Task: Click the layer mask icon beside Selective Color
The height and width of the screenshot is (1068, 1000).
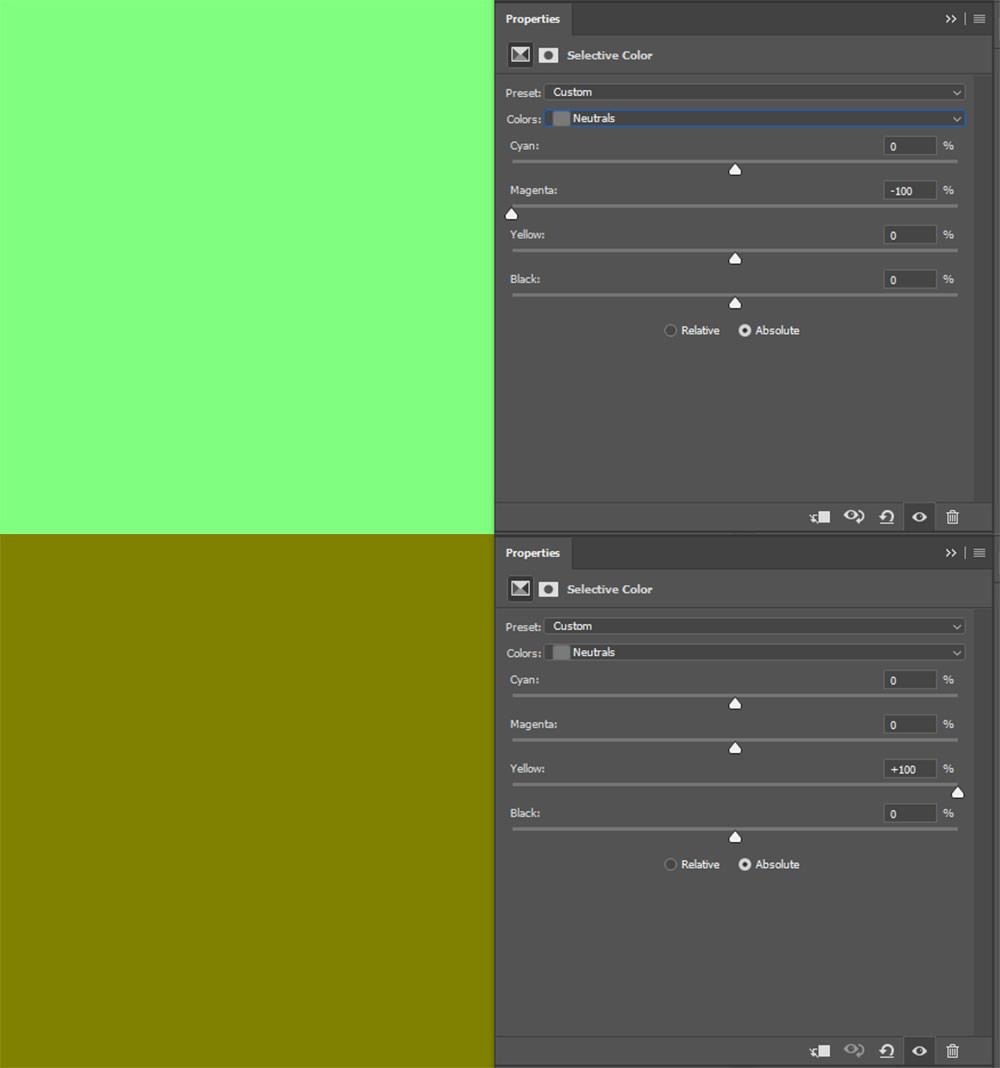Action: coord(548,55)
